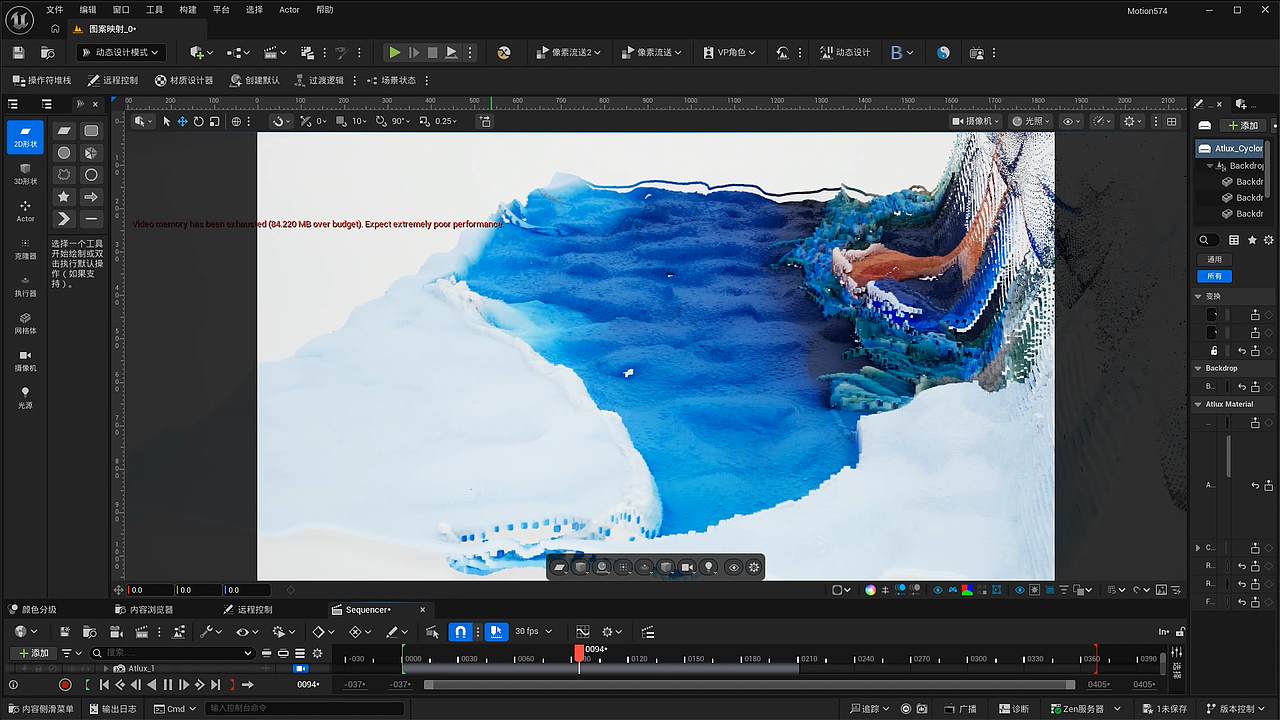Click the eject play button in the toolbar

point(452,52)
